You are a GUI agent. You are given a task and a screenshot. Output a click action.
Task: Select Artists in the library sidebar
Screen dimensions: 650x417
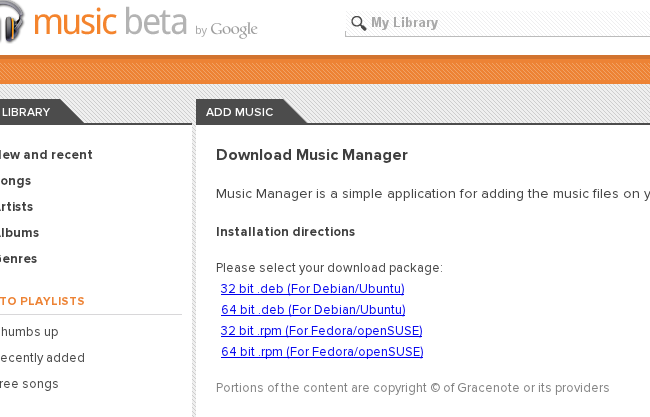[16, 206]
